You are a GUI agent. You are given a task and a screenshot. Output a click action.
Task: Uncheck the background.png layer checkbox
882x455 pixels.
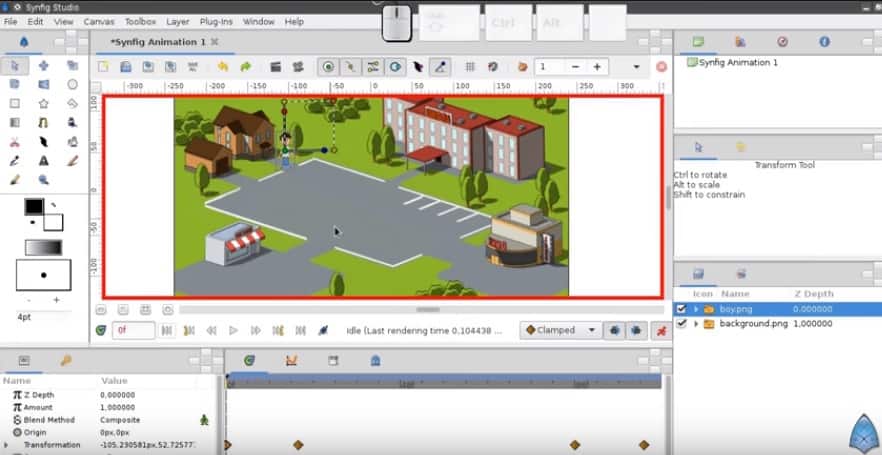point(682,323)
